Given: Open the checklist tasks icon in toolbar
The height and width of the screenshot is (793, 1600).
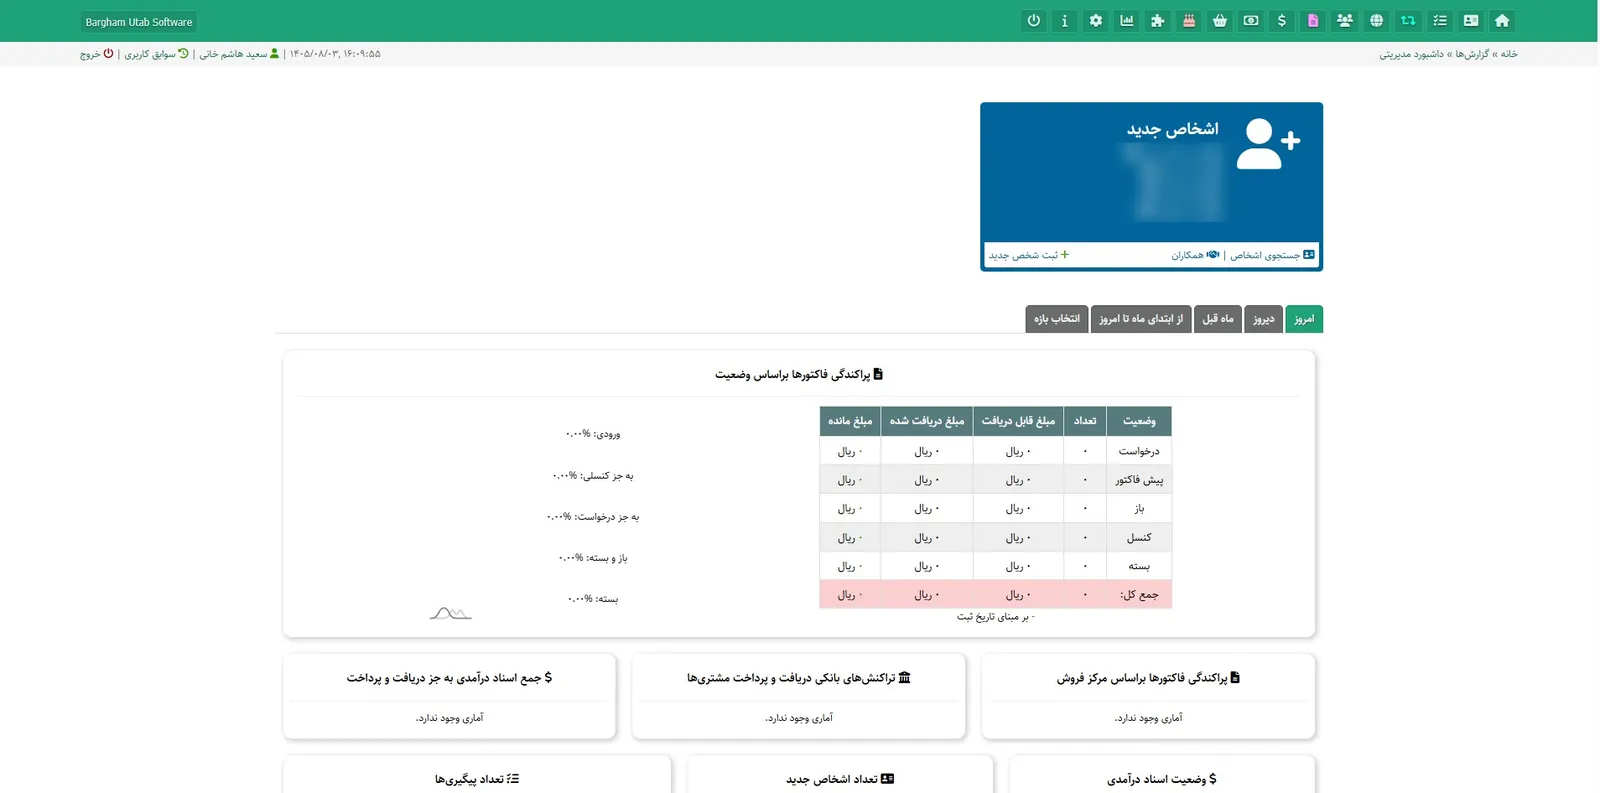Looking at the screenshot, I should click(1440, 21).
